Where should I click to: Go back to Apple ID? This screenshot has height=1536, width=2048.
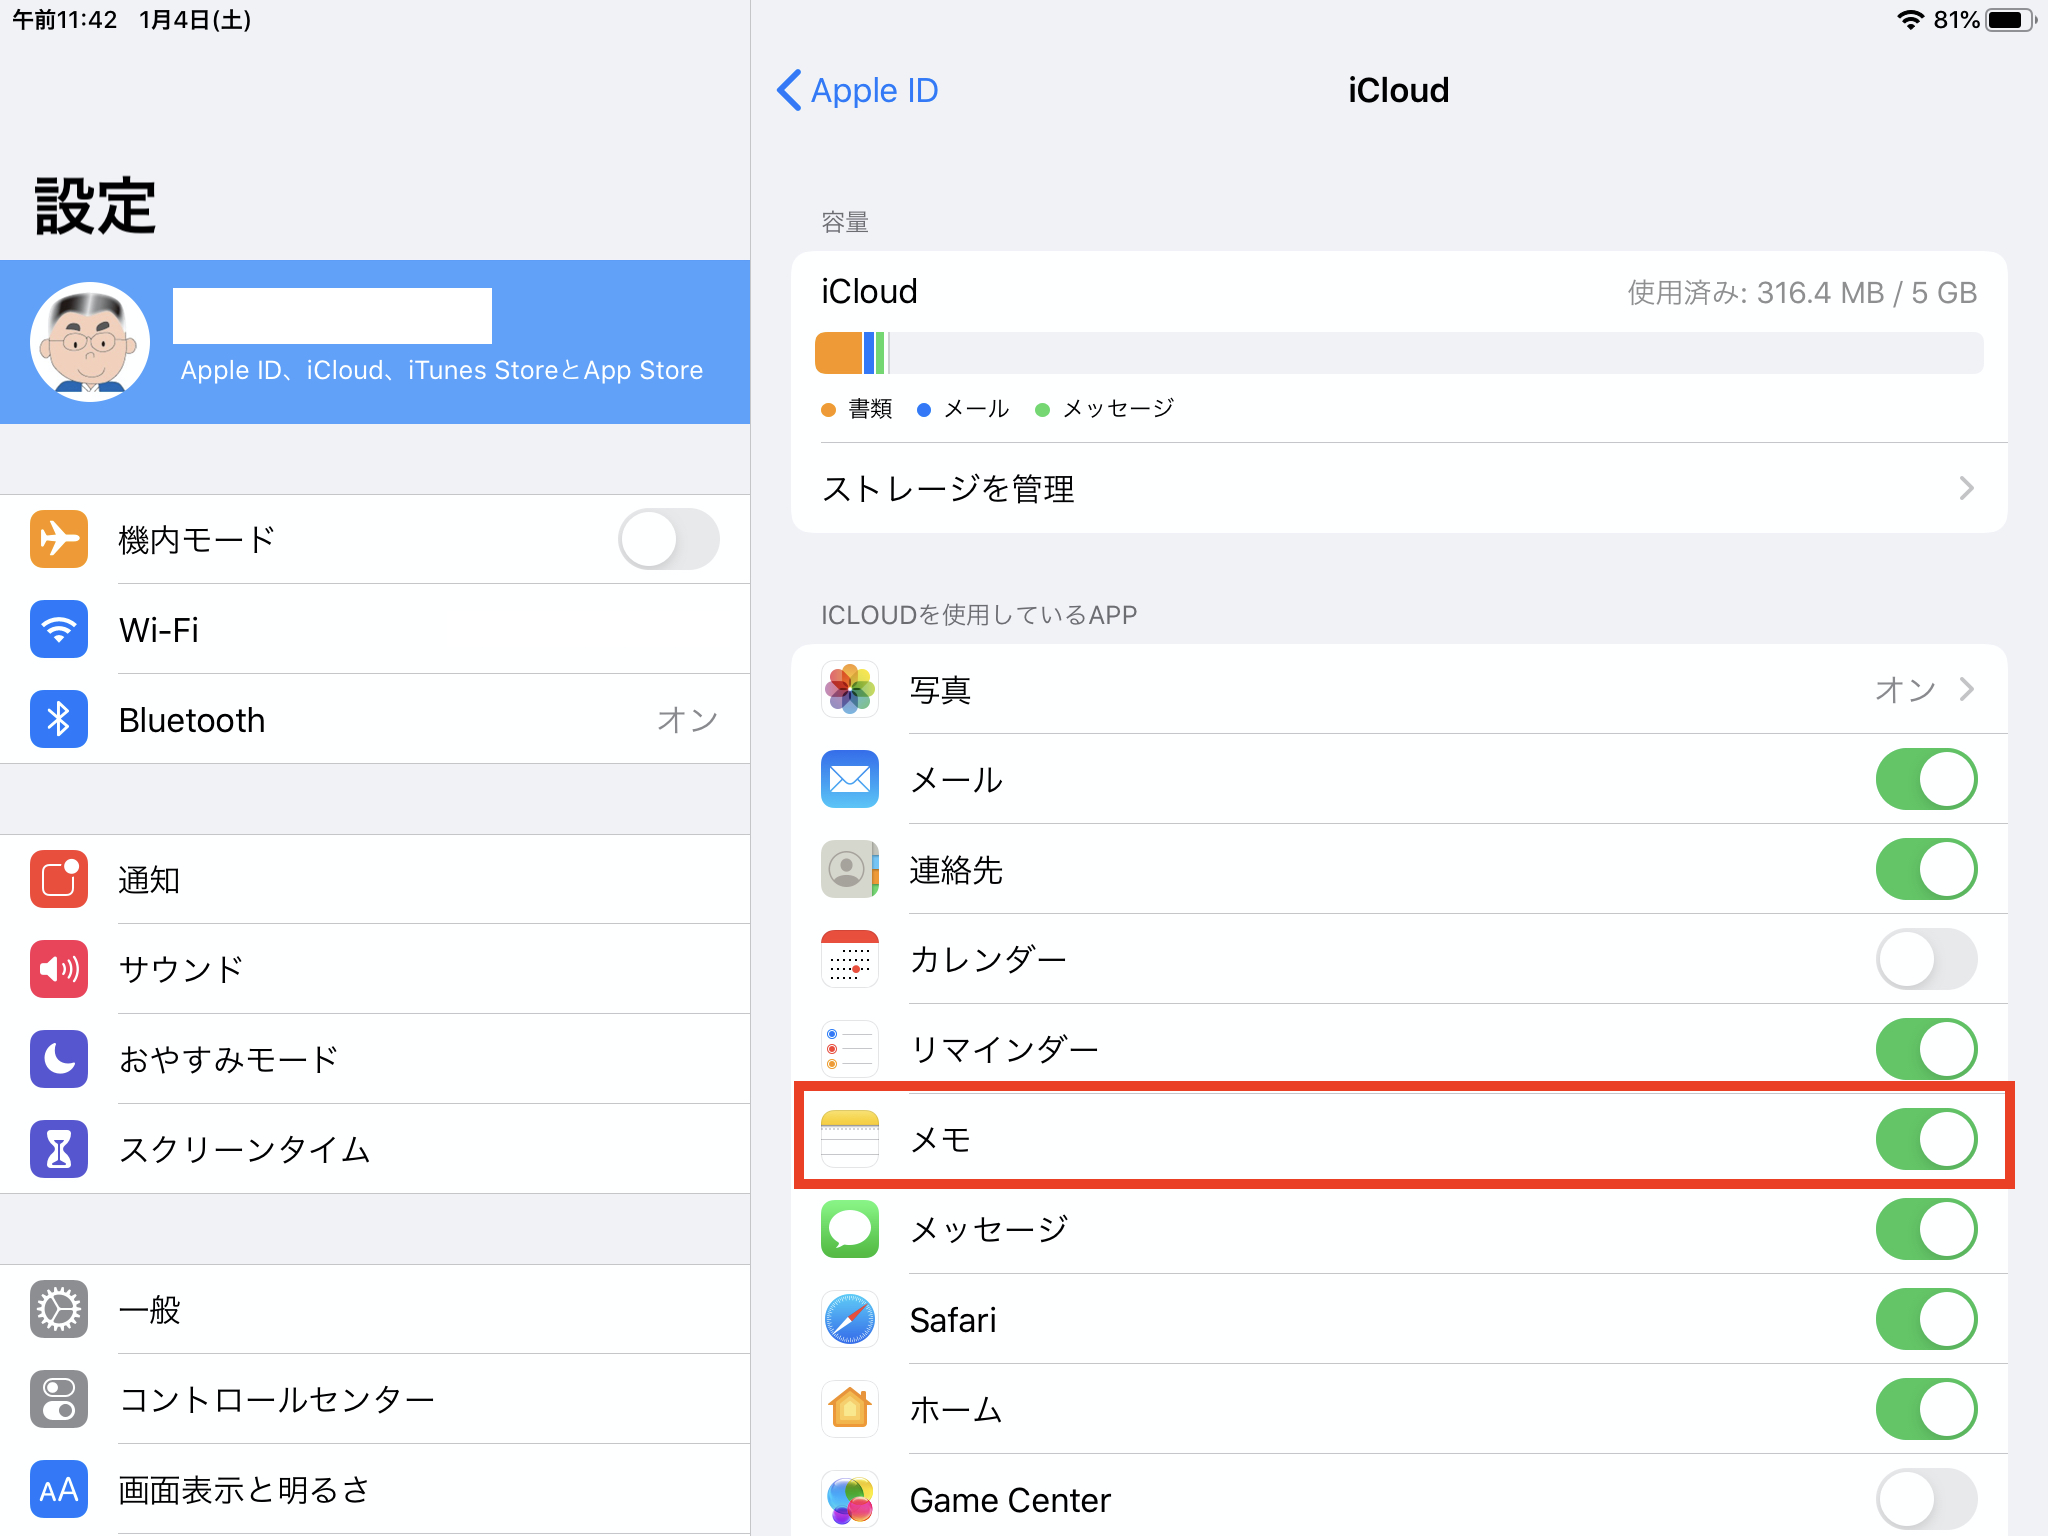pyautogui.click(x=858, y=90)
